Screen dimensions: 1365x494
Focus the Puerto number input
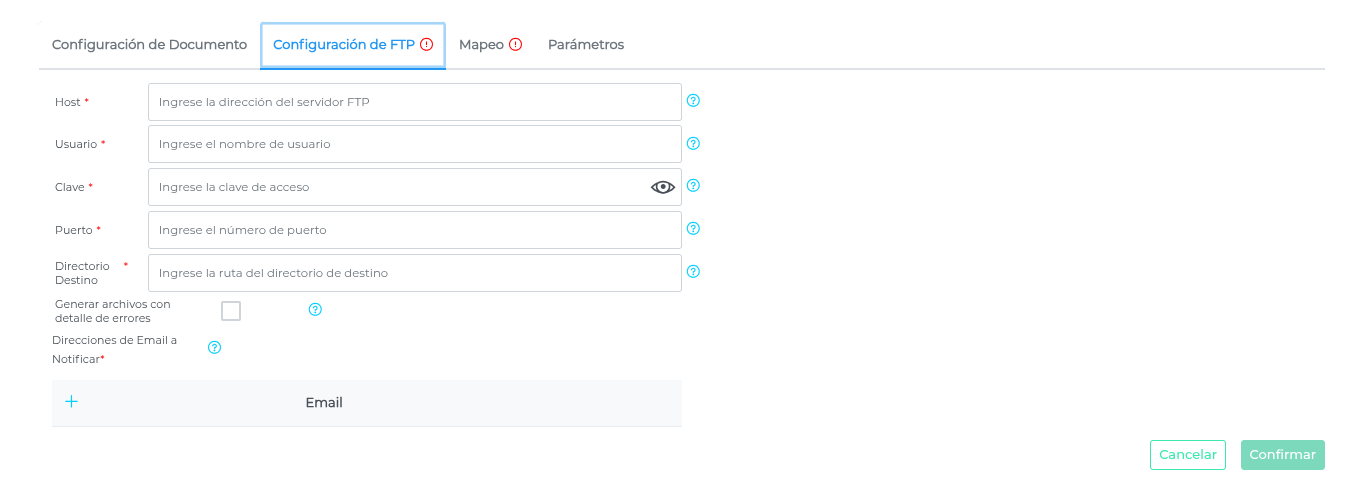pos(414,230)
